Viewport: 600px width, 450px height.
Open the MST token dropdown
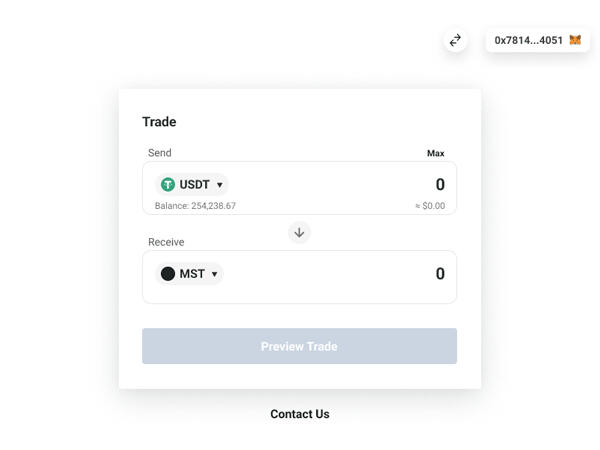[189, 274]
